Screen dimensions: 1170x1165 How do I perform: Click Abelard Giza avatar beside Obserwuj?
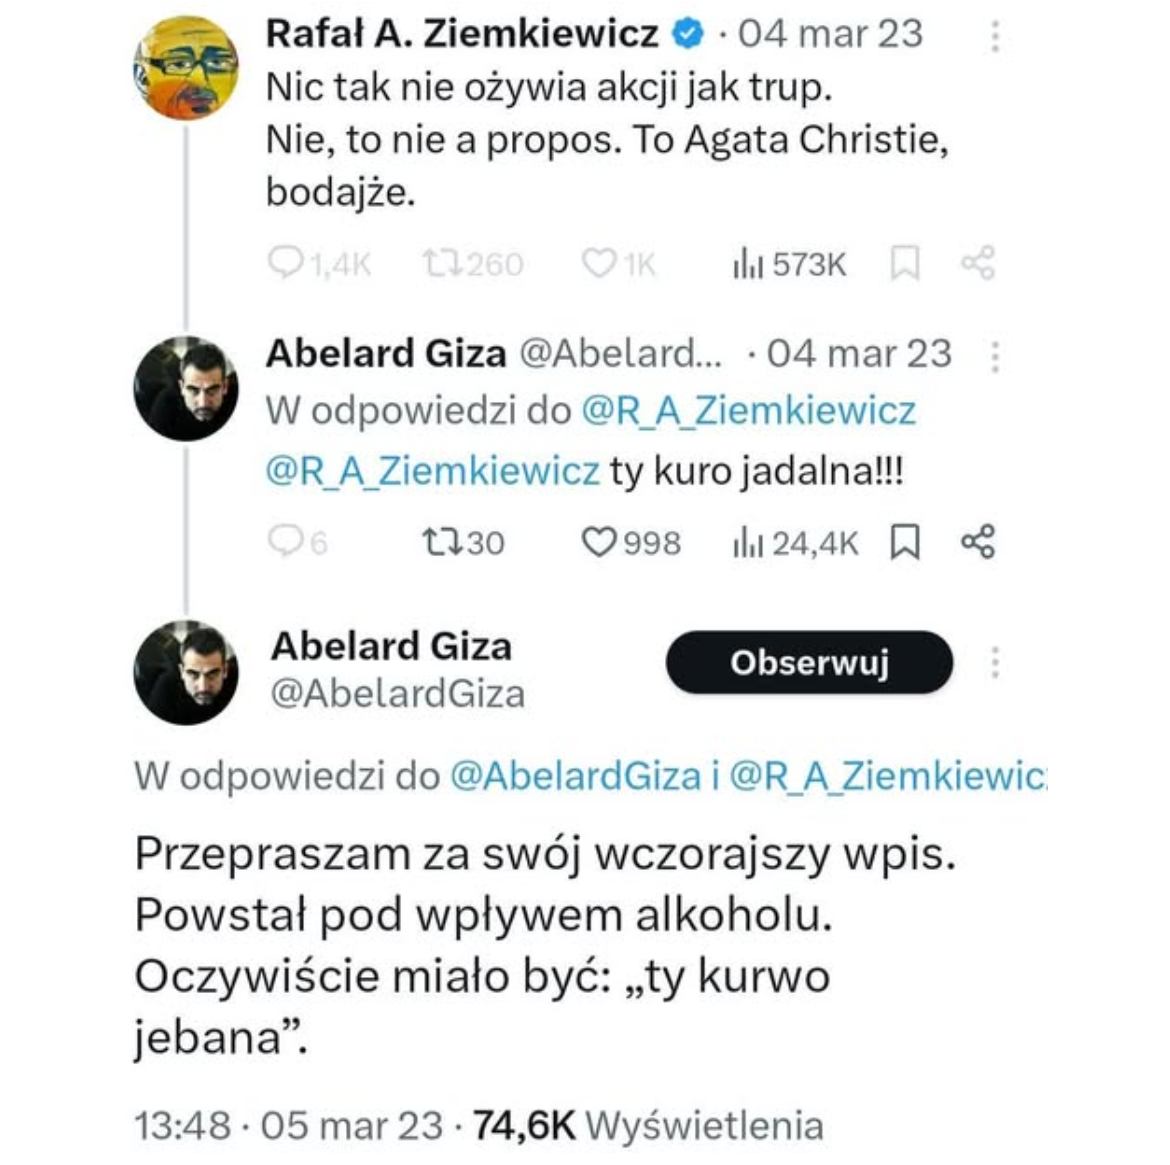point(186,671)
